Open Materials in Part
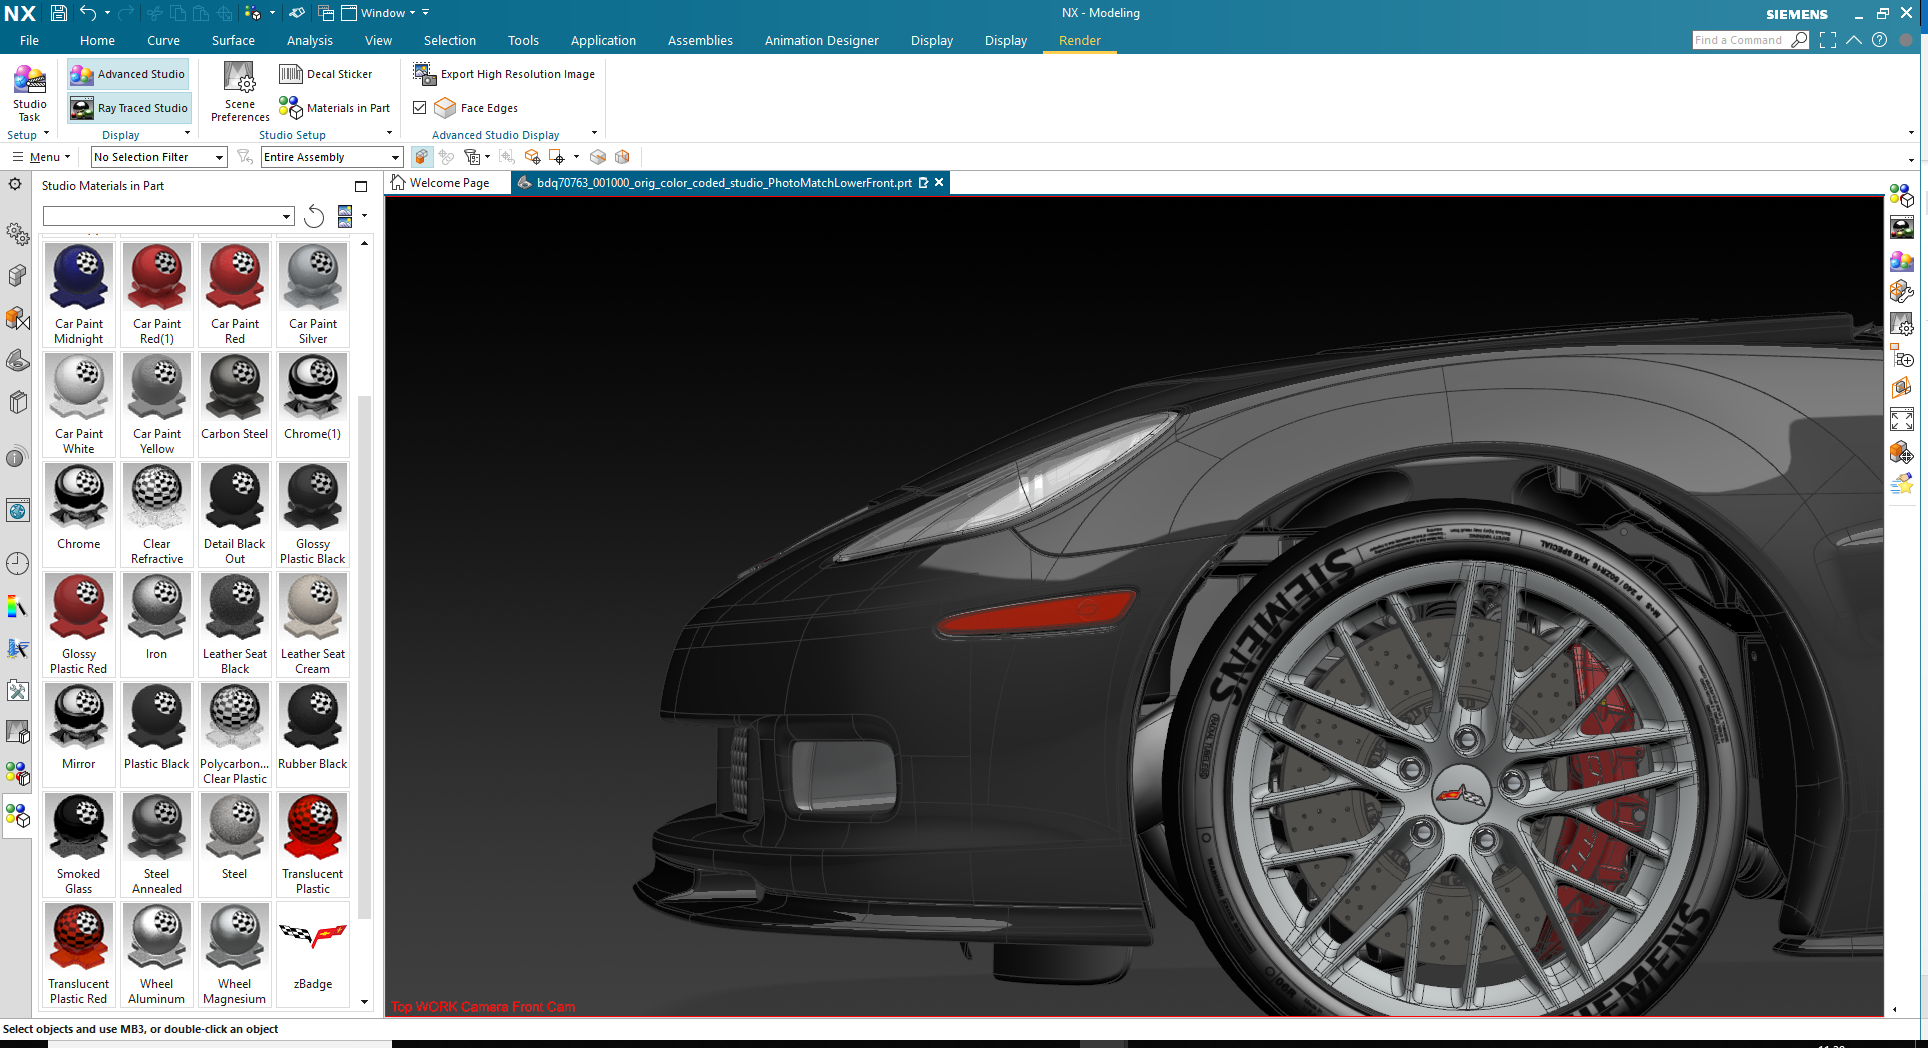Screen dimensions: 1928x1048 click(x=335, y=108)
